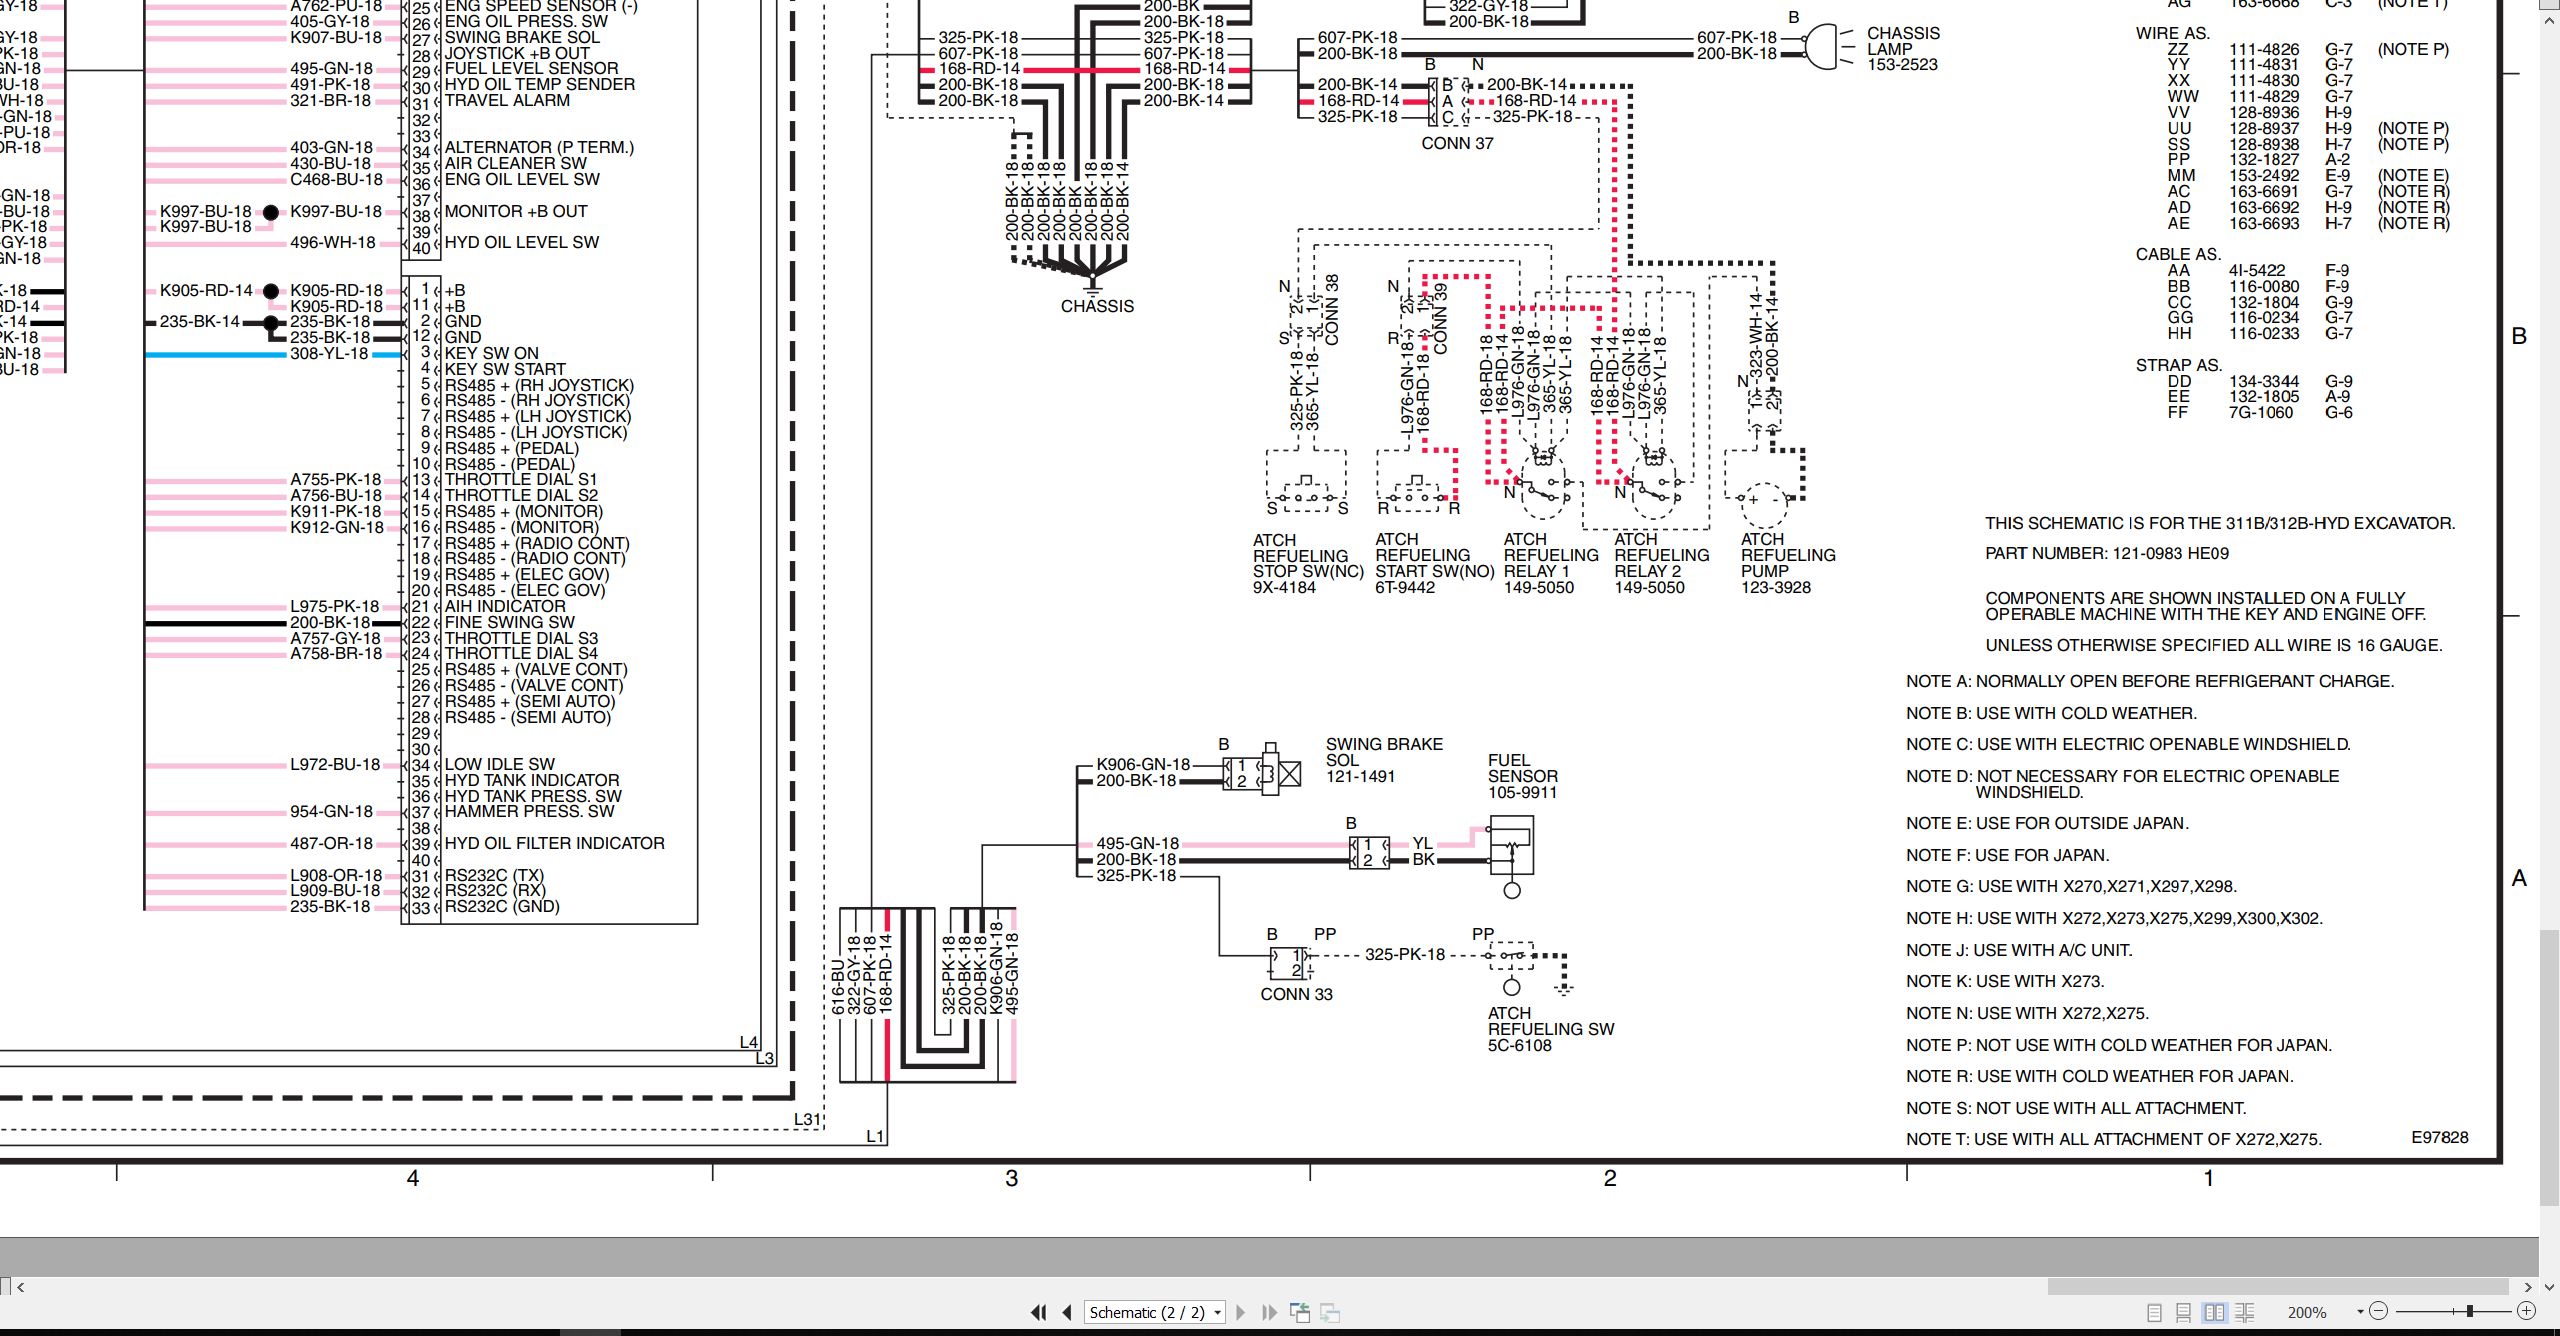Click the FUEL SENSOR label

tap(1522, 776)
